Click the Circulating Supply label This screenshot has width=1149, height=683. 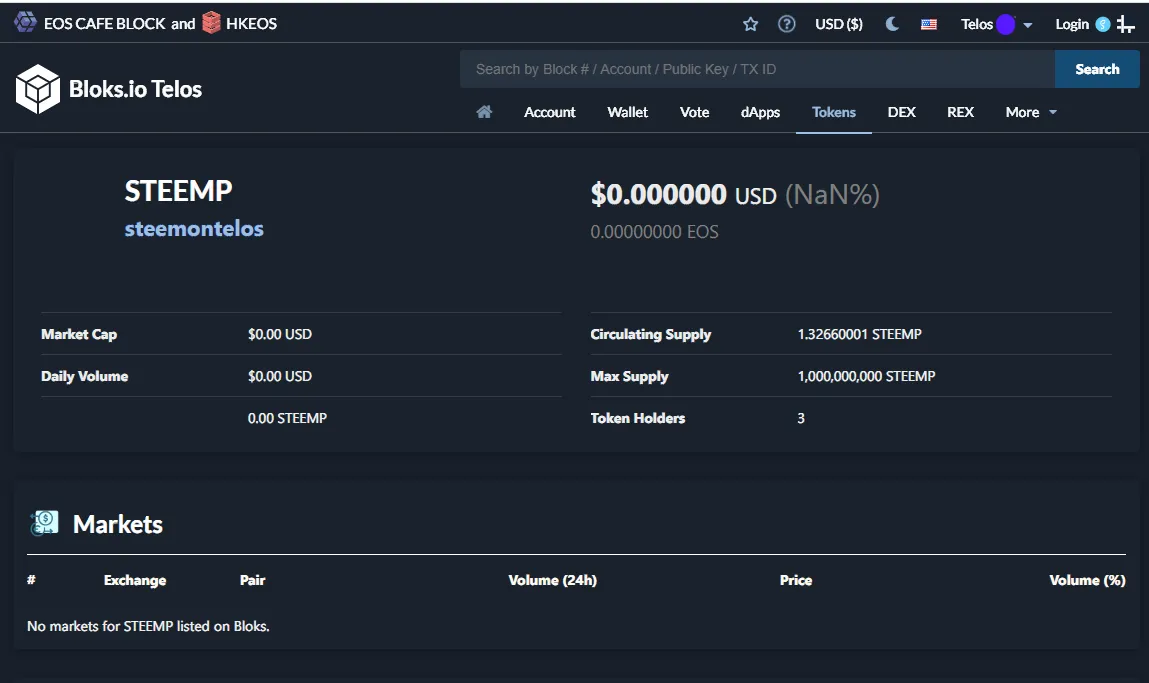pos(651,334)
